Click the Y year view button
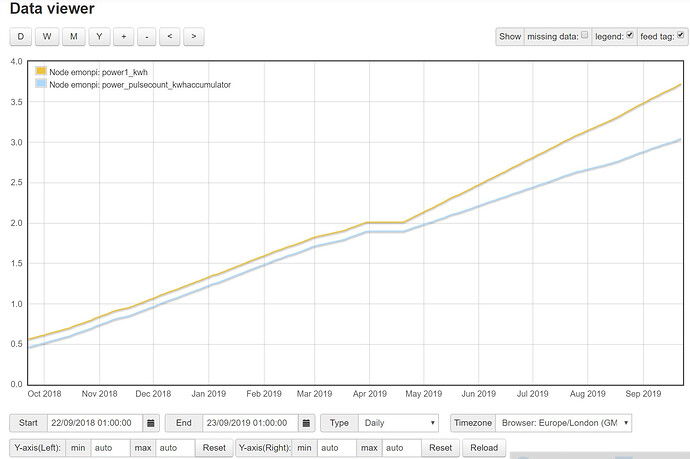The width and height of the screenshot is (690, 459). 99,37
